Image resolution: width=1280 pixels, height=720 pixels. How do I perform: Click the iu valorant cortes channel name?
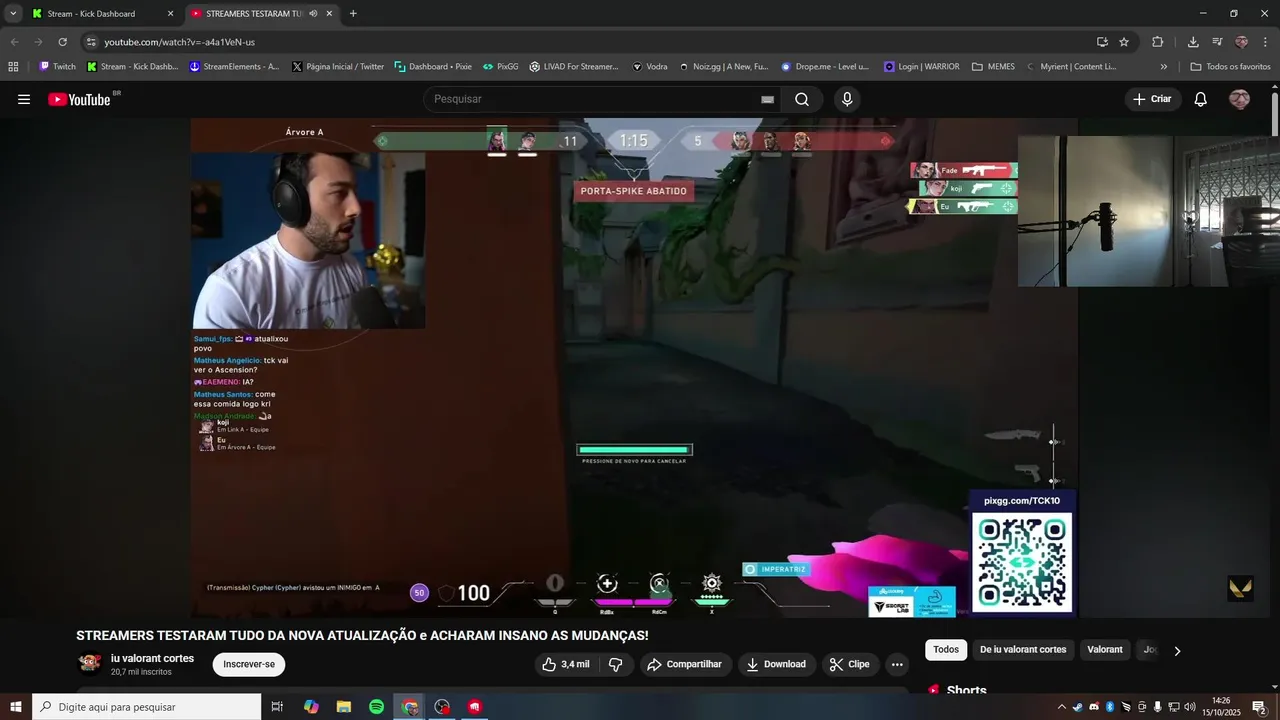pyautogui.click(x=152, y=658)
